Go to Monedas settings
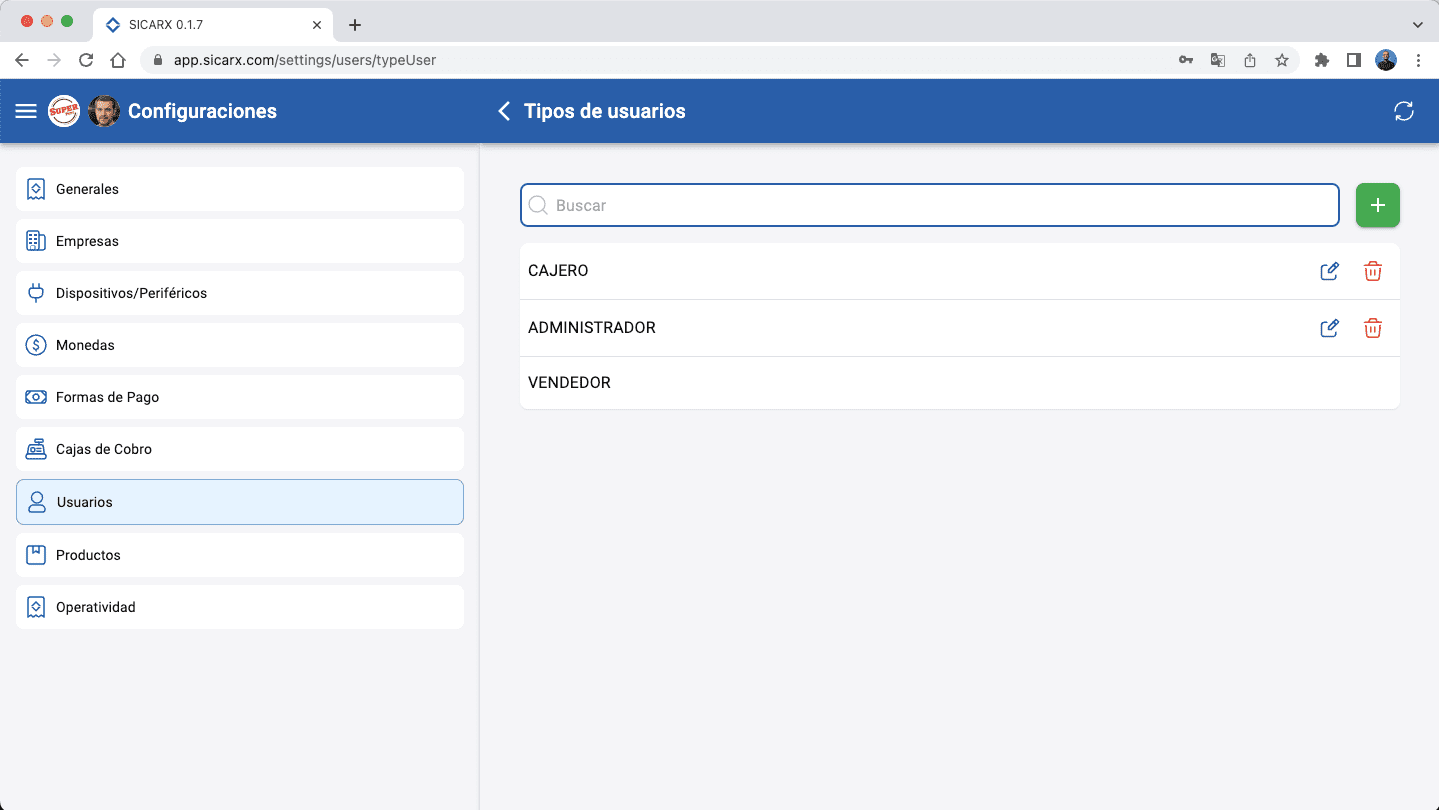 pyautogui.click(x=240, y=345)
